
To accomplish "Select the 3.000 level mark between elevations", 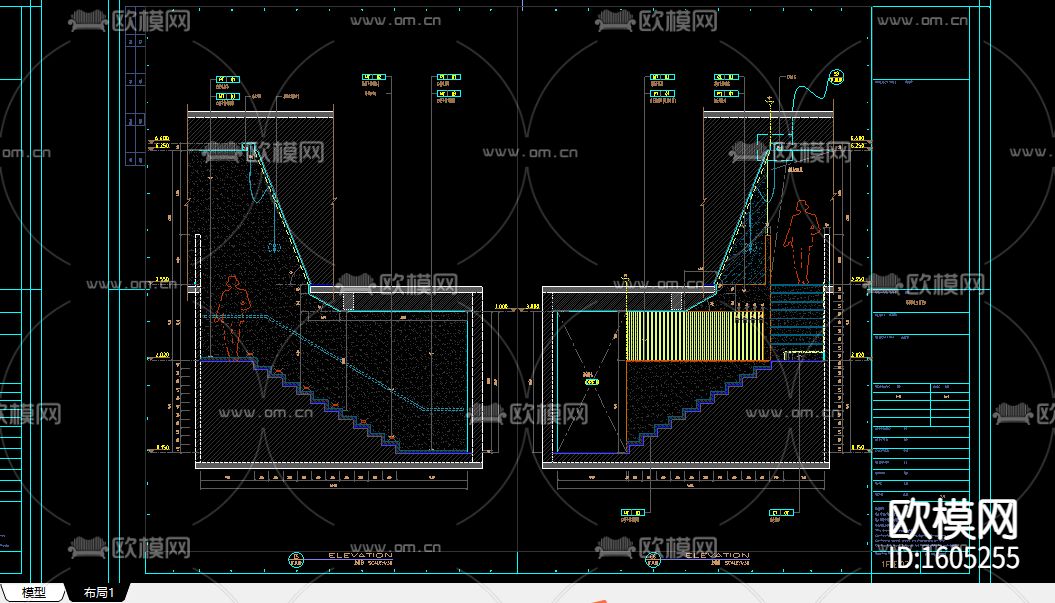I will pyautogui.click(x=532, y=306).
